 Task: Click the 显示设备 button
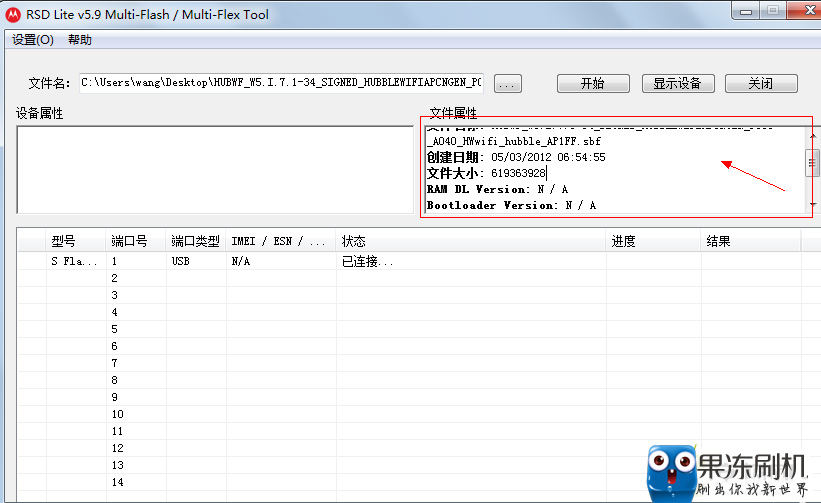(677, 83)
